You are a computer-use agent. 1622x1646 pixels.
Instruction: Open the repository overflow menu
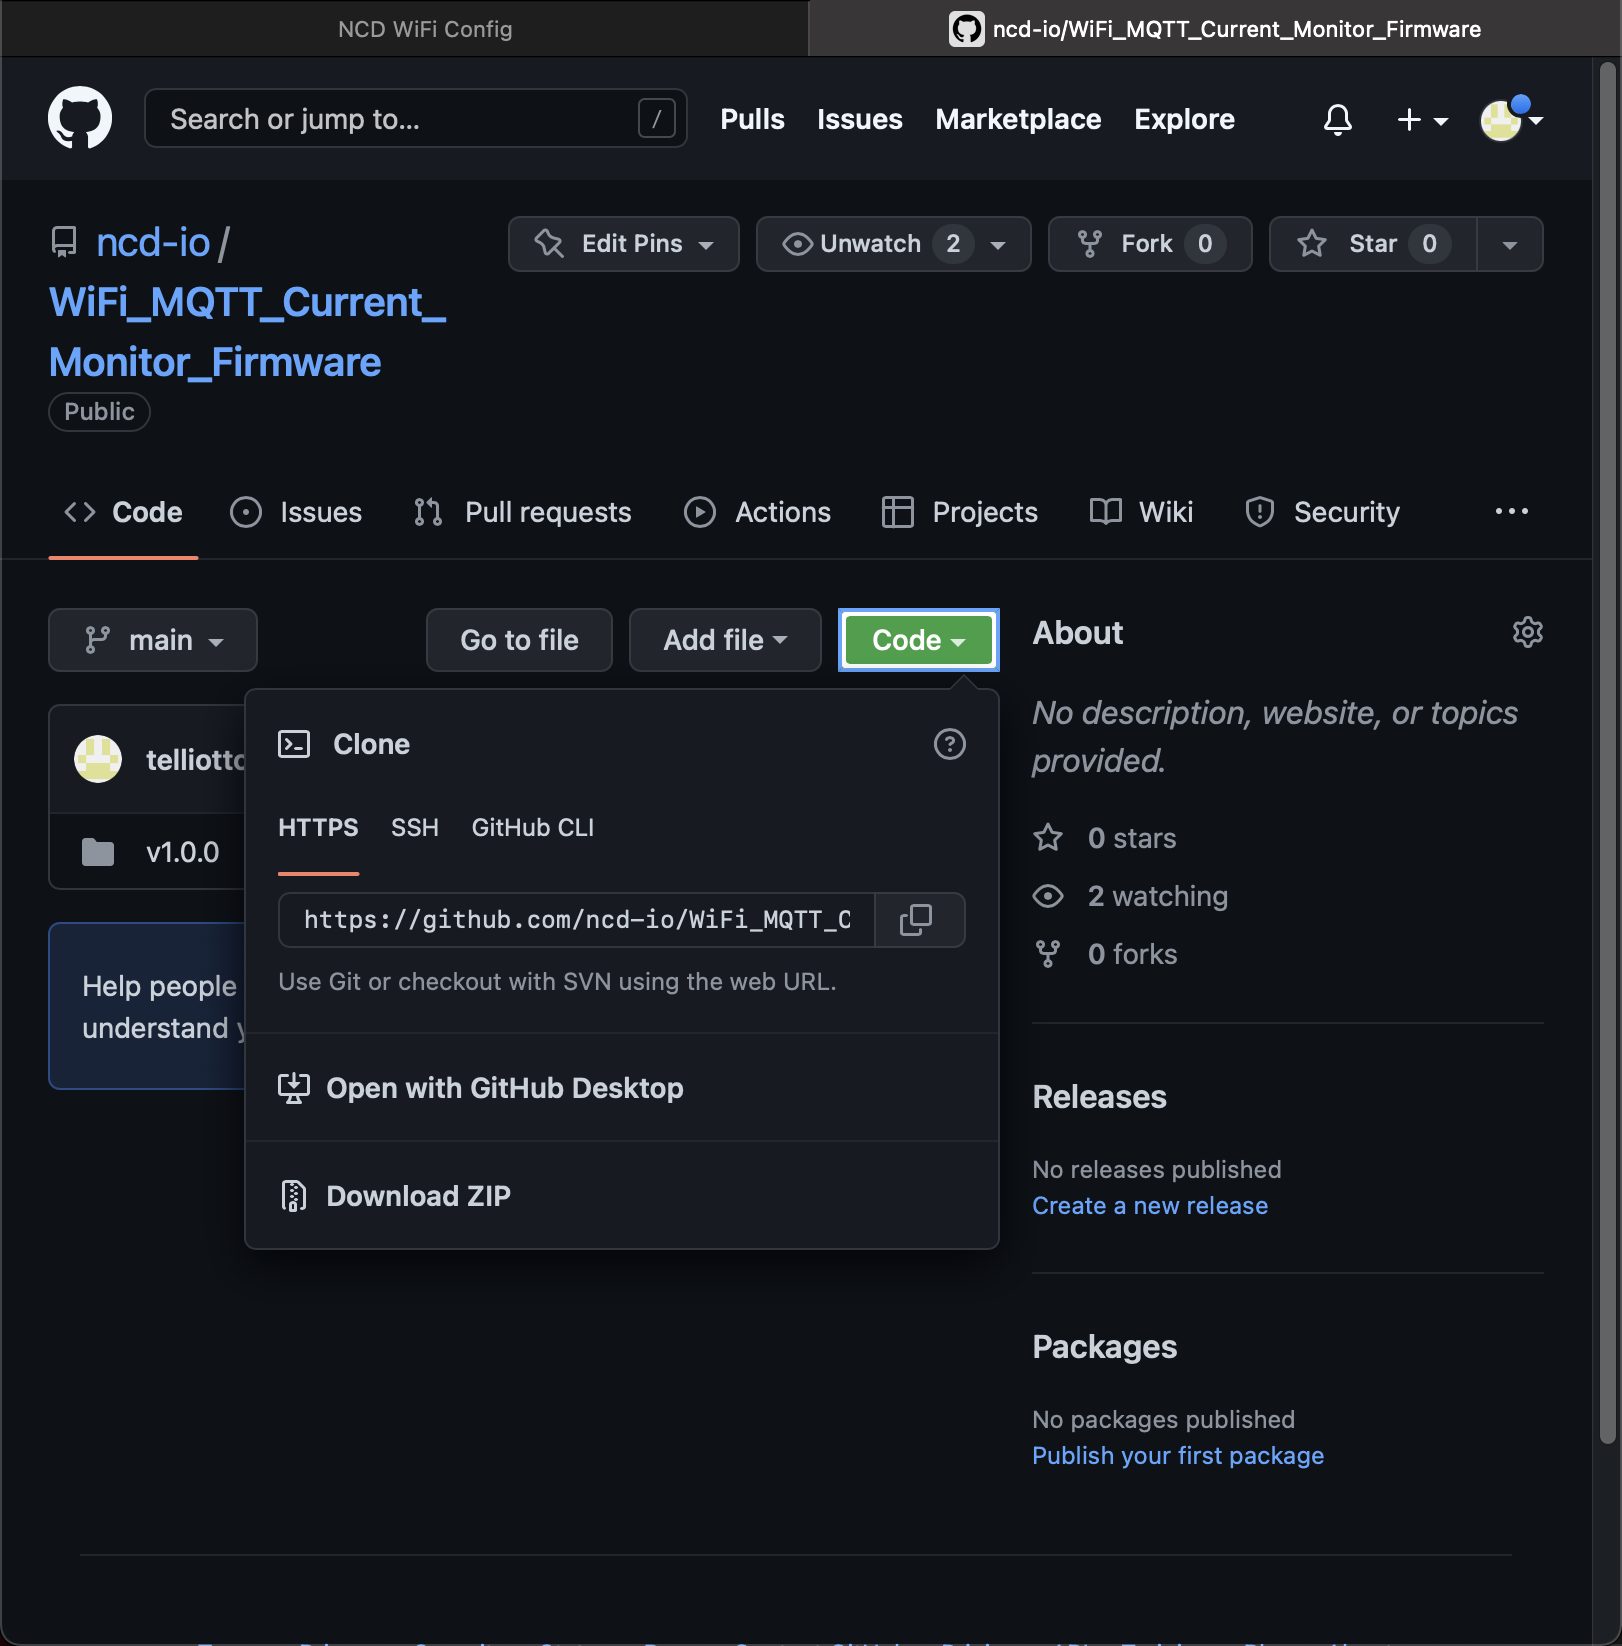tap(1511, 512)
